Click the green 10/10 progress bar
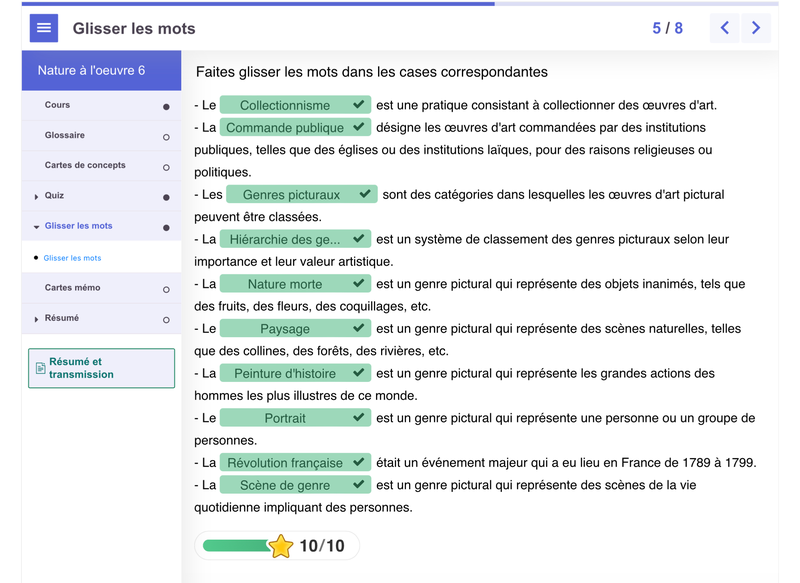Viewport: 800px width, 583px height. click(x=236, y=546)
